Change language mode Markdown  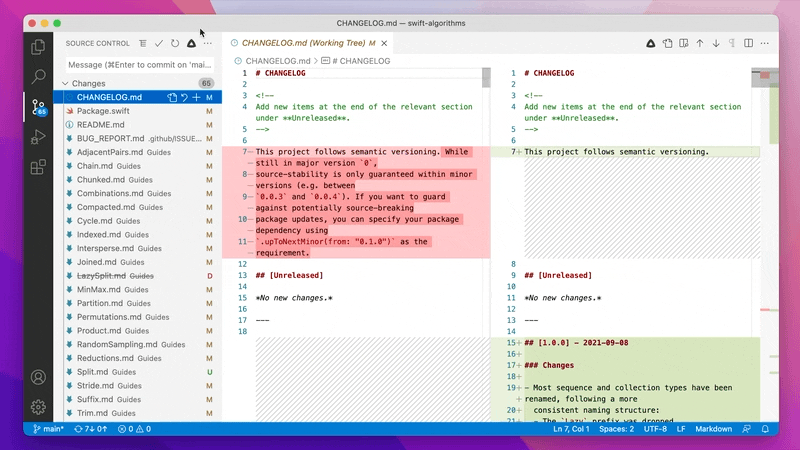713,429
